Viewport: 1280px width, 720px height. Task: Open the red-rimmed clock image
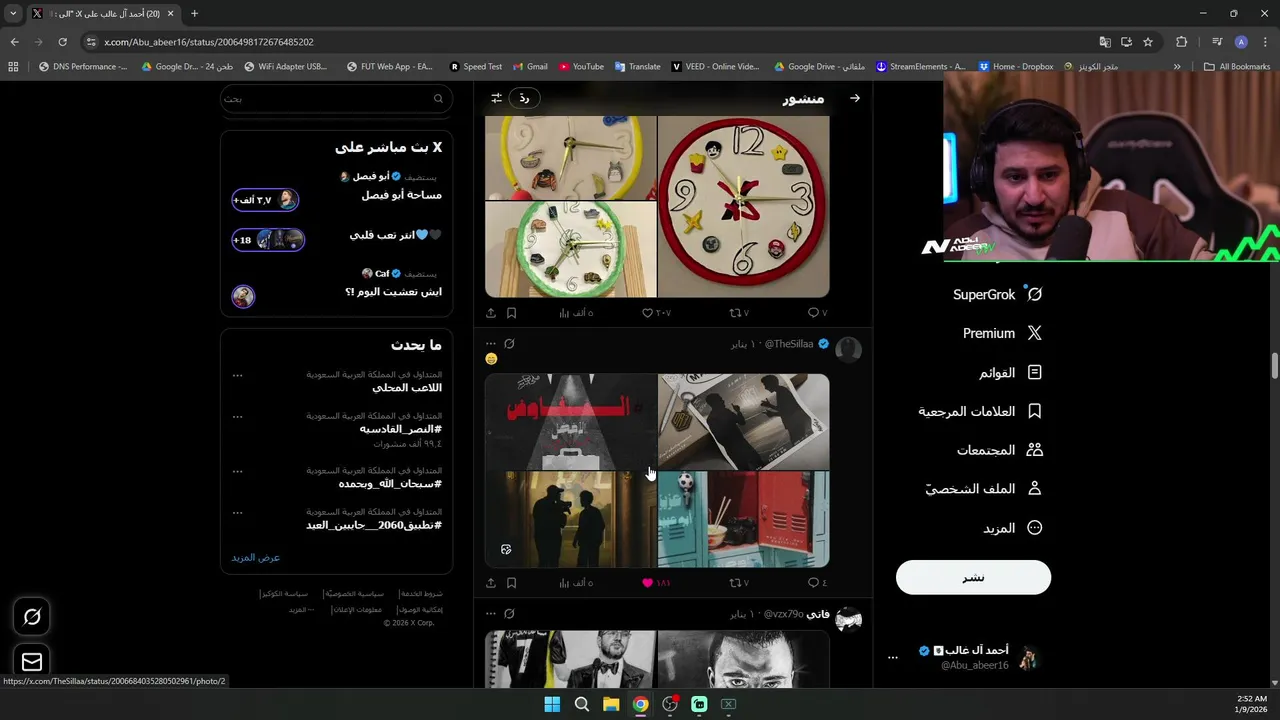[x=743, y=206]
